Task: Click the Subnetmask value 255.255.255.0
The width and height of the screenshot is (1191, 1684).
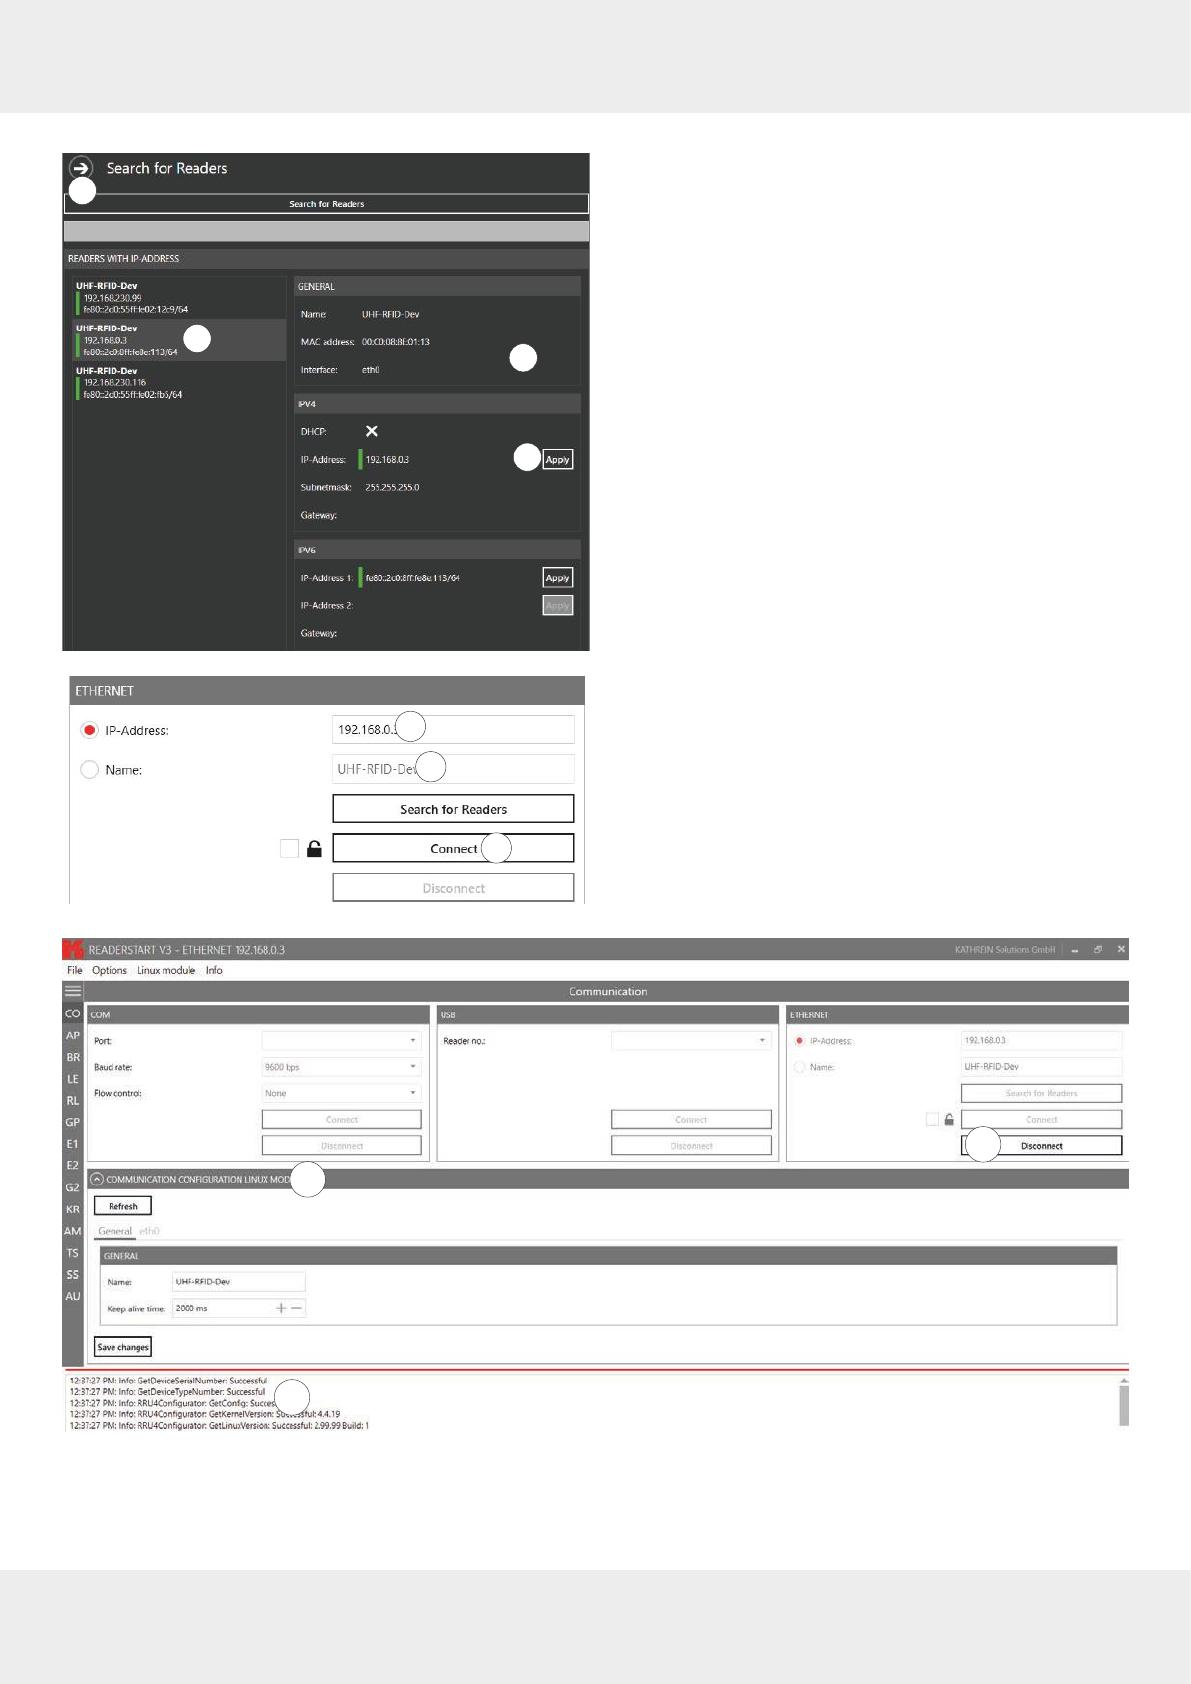Action: pyautogui.click(x=392, y=488)
